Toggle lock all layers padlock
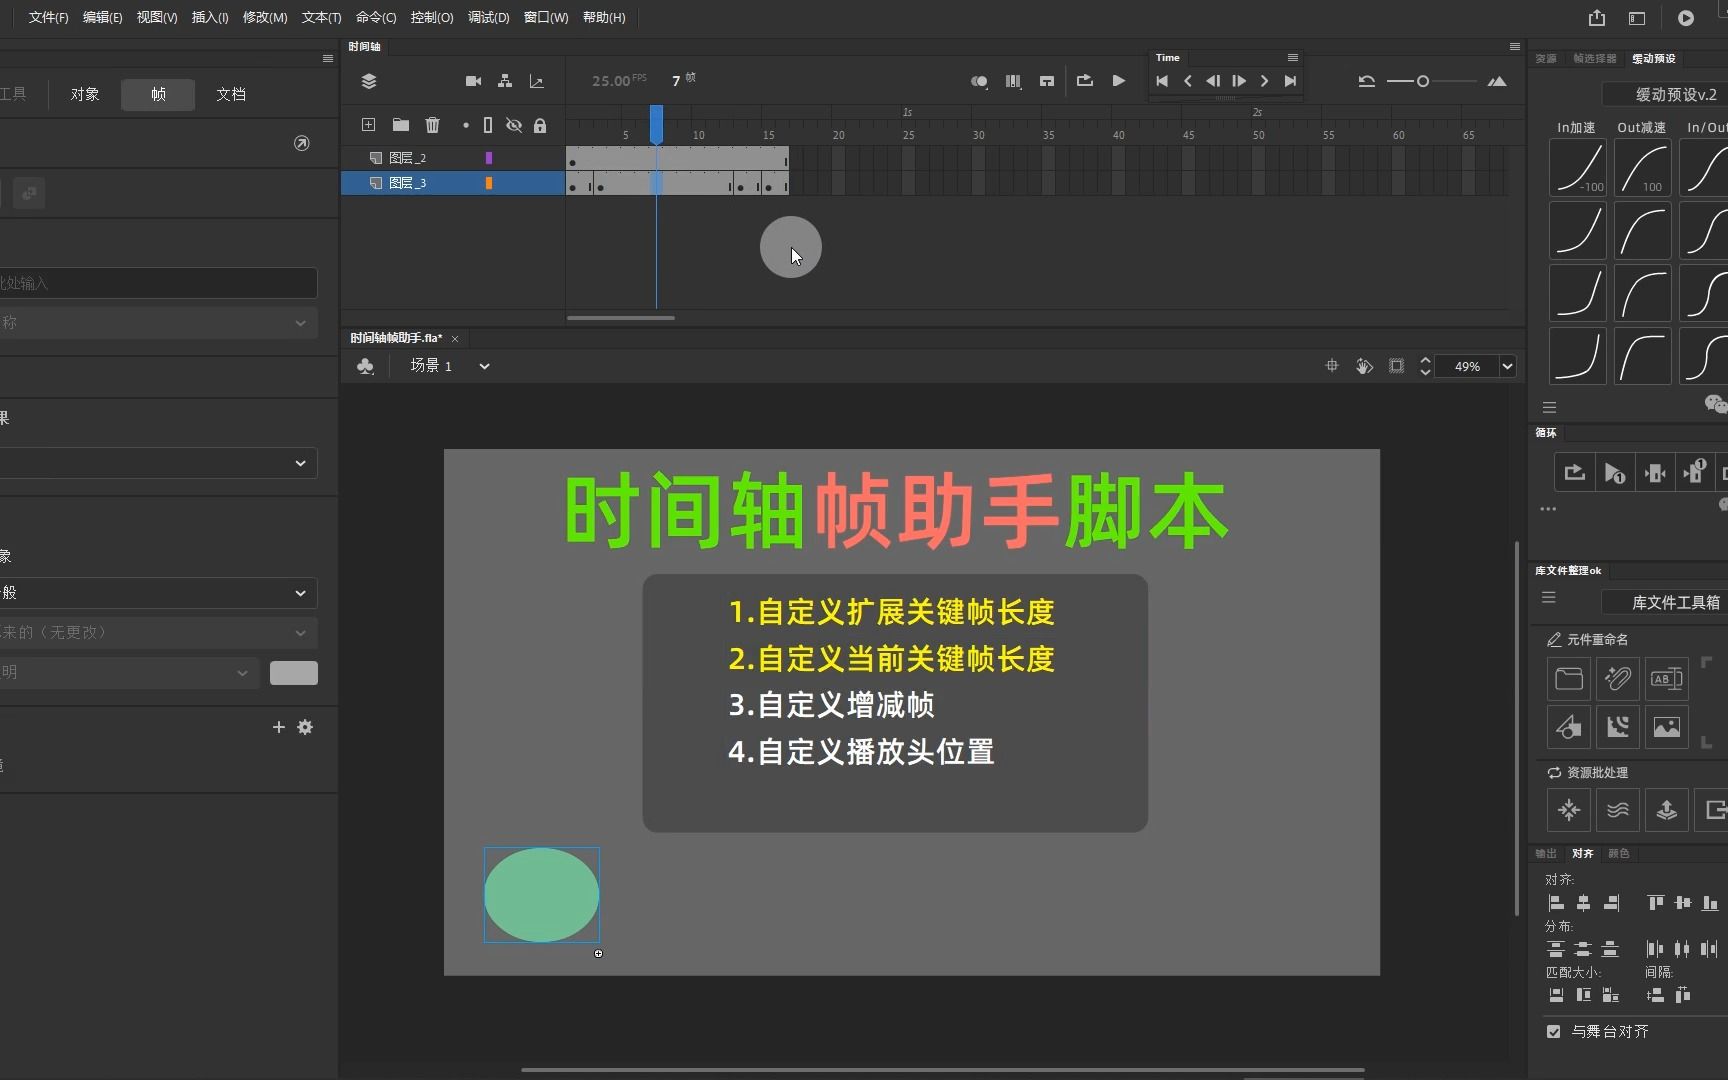This screenshot has width=1728, height=1080. [x=540, y=125]
